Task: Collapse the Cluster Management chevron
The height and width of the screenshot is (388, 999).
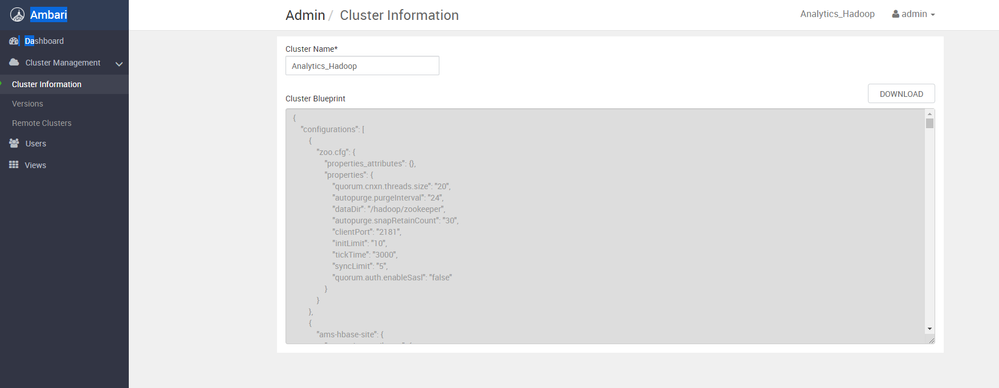Action: click(x=119, y=64)
